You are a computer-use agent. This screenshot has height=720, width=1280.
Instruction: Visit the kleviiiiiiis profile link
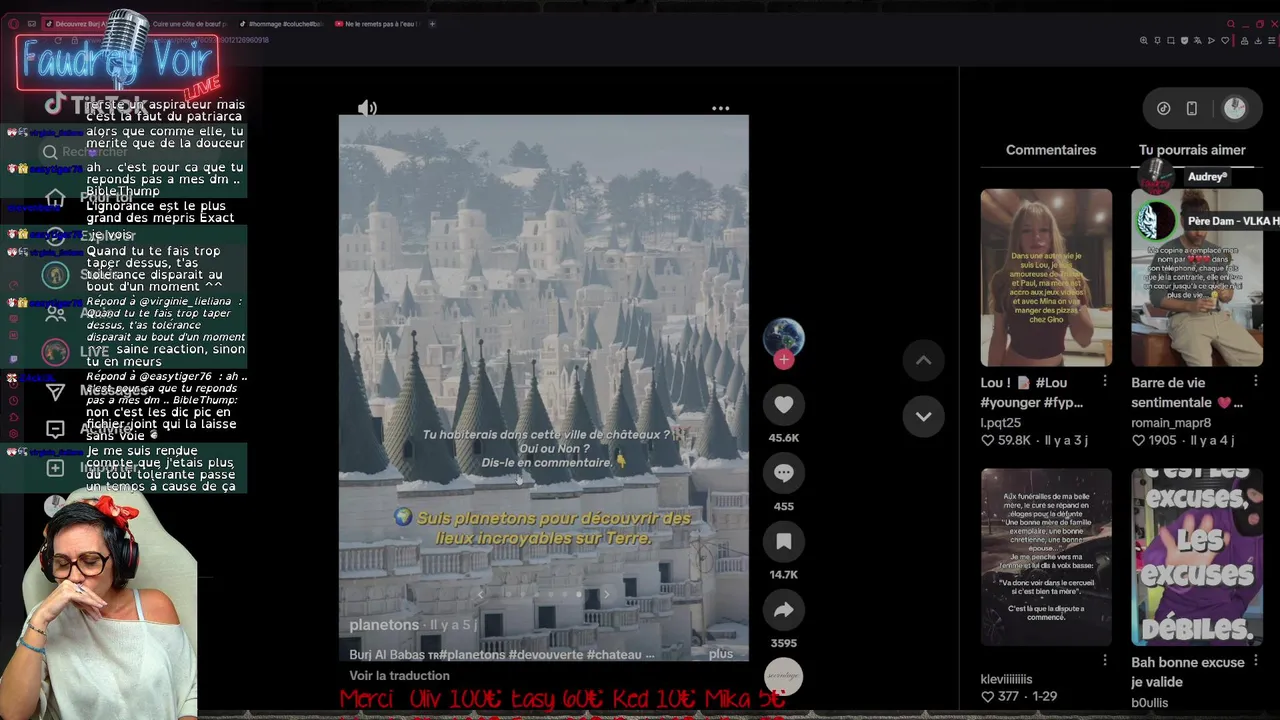tap(1006, 679)
